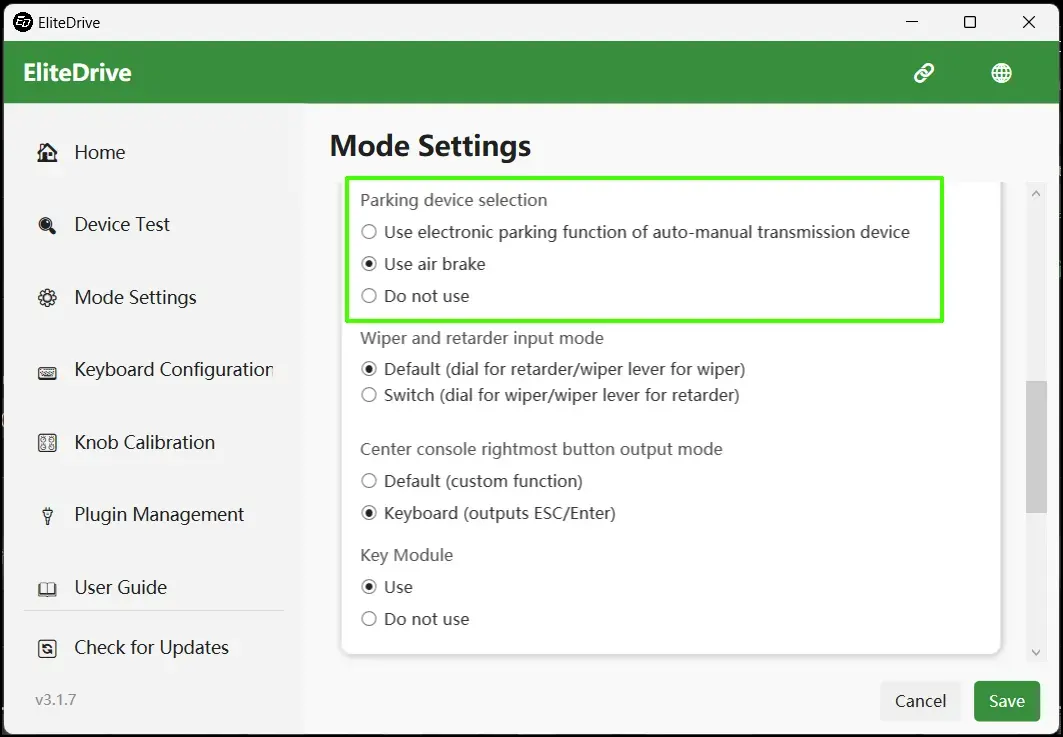Close the EliteDrive window

(x=1028, y=22)
